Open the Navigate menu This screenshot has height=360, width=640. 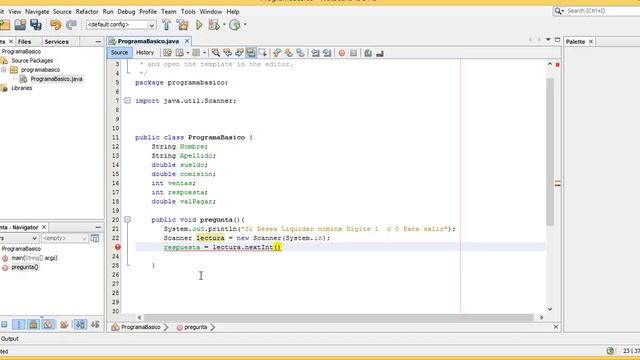pos(37,11)
